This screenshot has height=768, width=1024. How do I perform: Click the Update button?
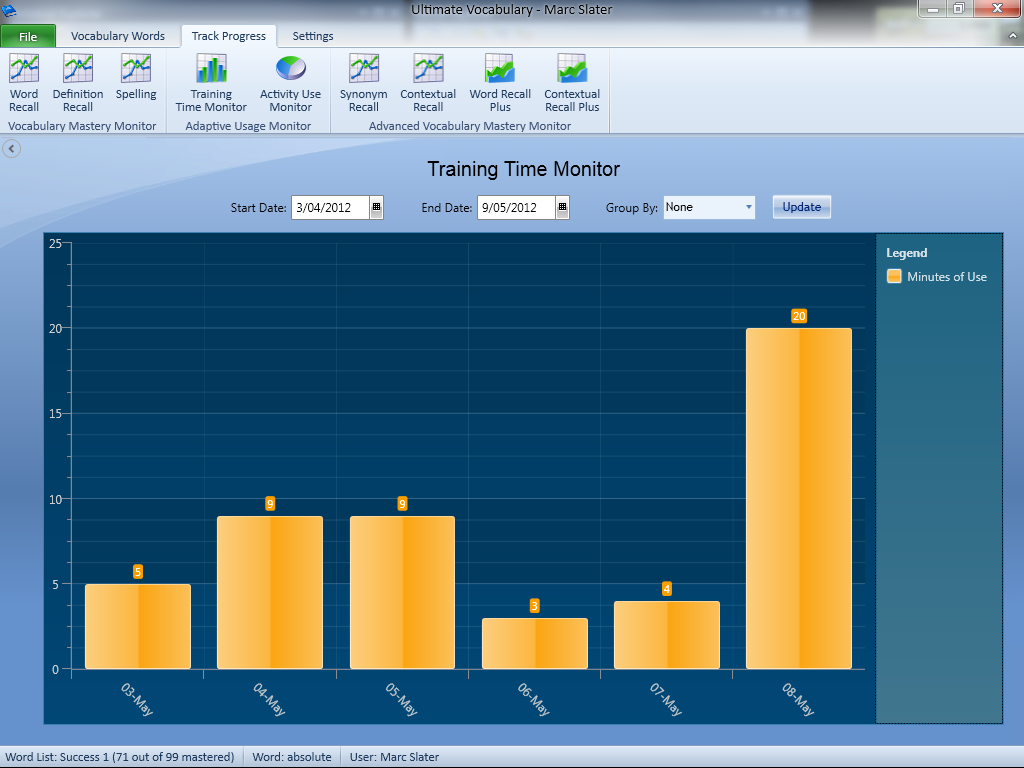click(801, 207)
